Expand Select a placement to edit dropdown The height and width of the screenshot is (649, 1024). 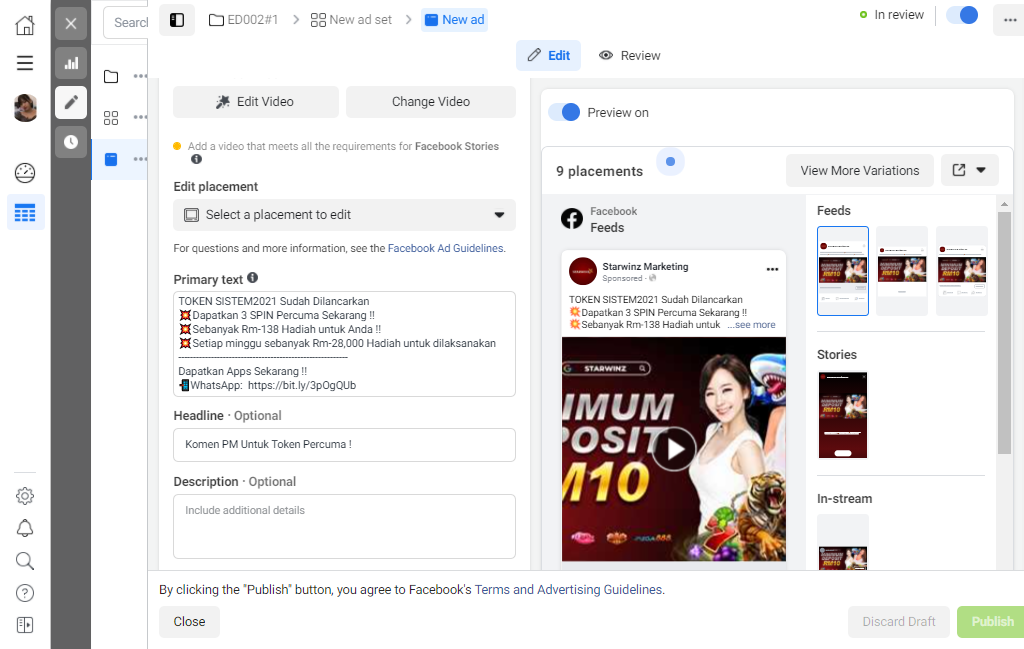[344, 215]
